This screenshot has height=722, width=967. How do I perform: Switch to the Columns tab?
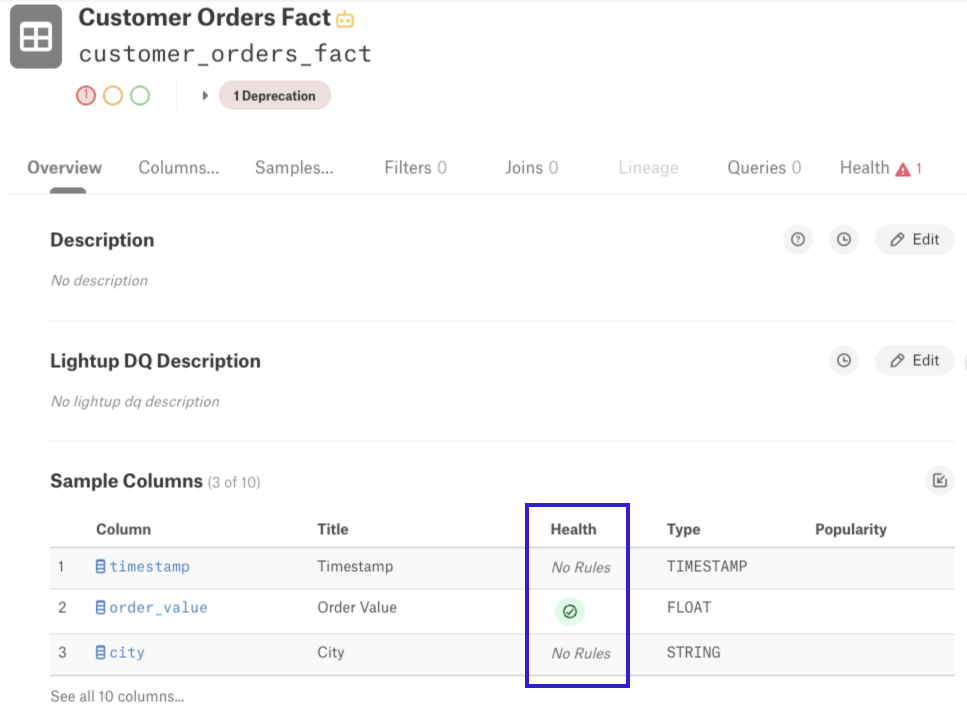[x=179, y=168]
